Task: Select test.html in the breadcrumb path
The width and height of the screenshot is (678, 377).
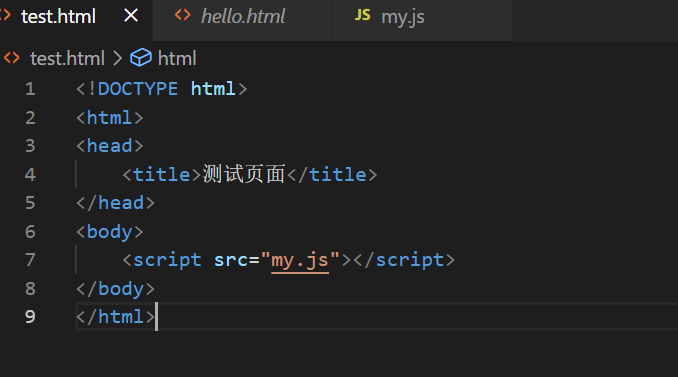Action: (x=67, y=58)
